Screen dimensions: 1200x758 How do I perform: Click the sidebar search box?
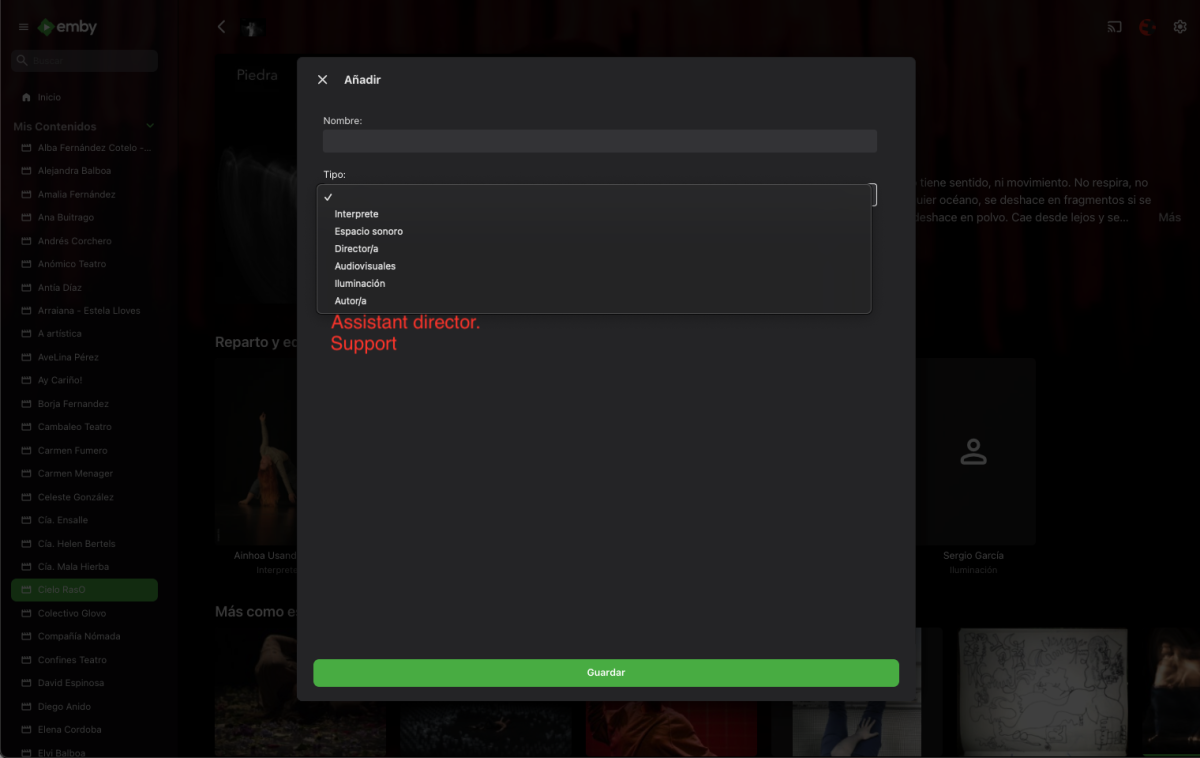[84, 61]
